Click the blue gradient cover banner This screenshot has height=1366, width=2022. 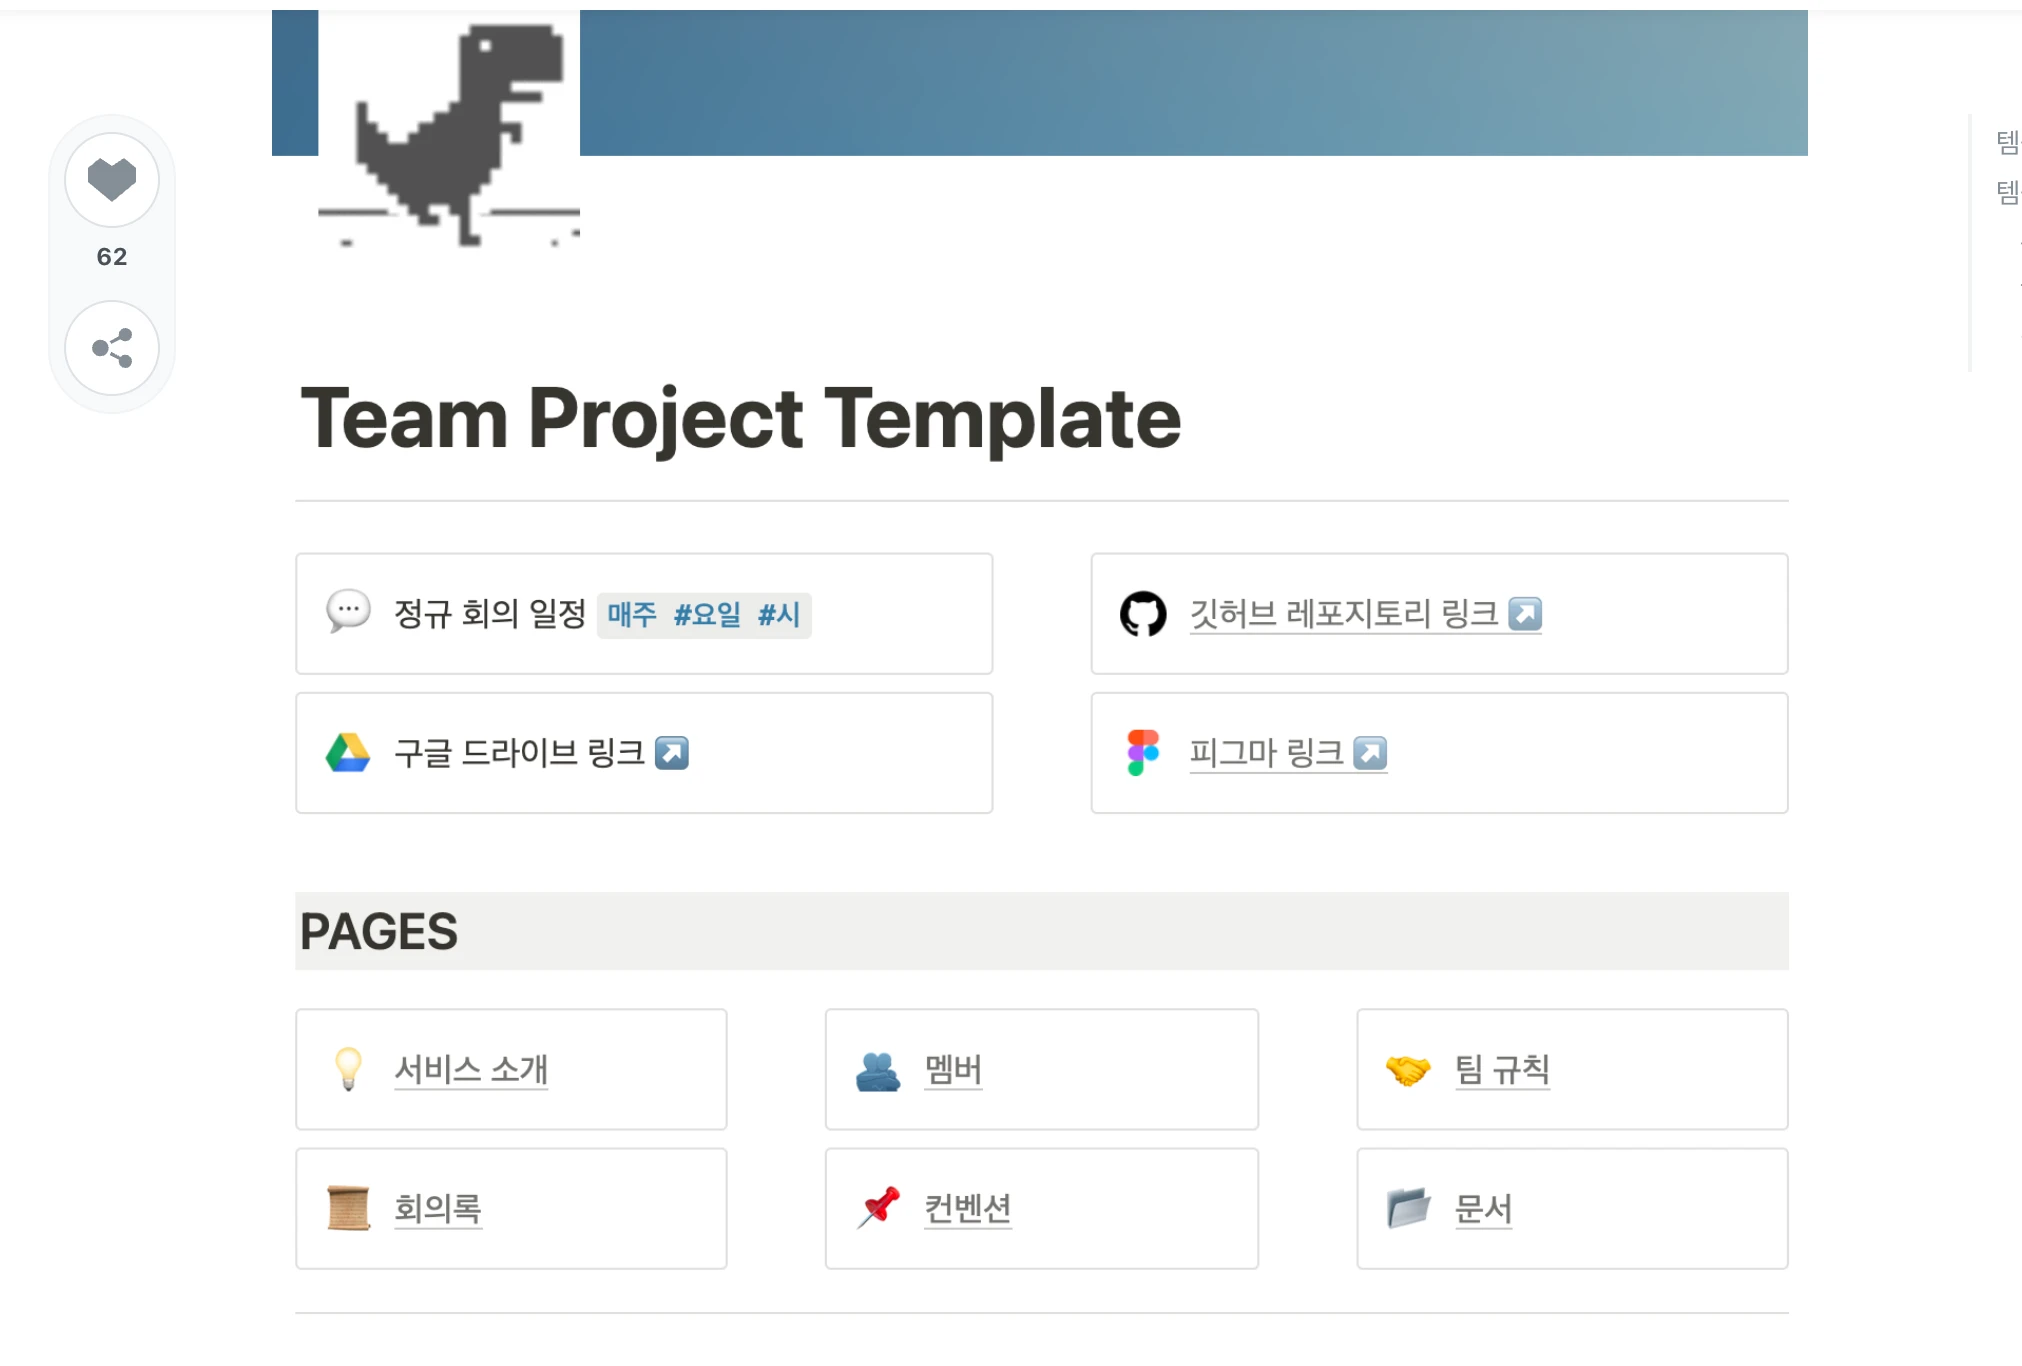point(1194,83)
